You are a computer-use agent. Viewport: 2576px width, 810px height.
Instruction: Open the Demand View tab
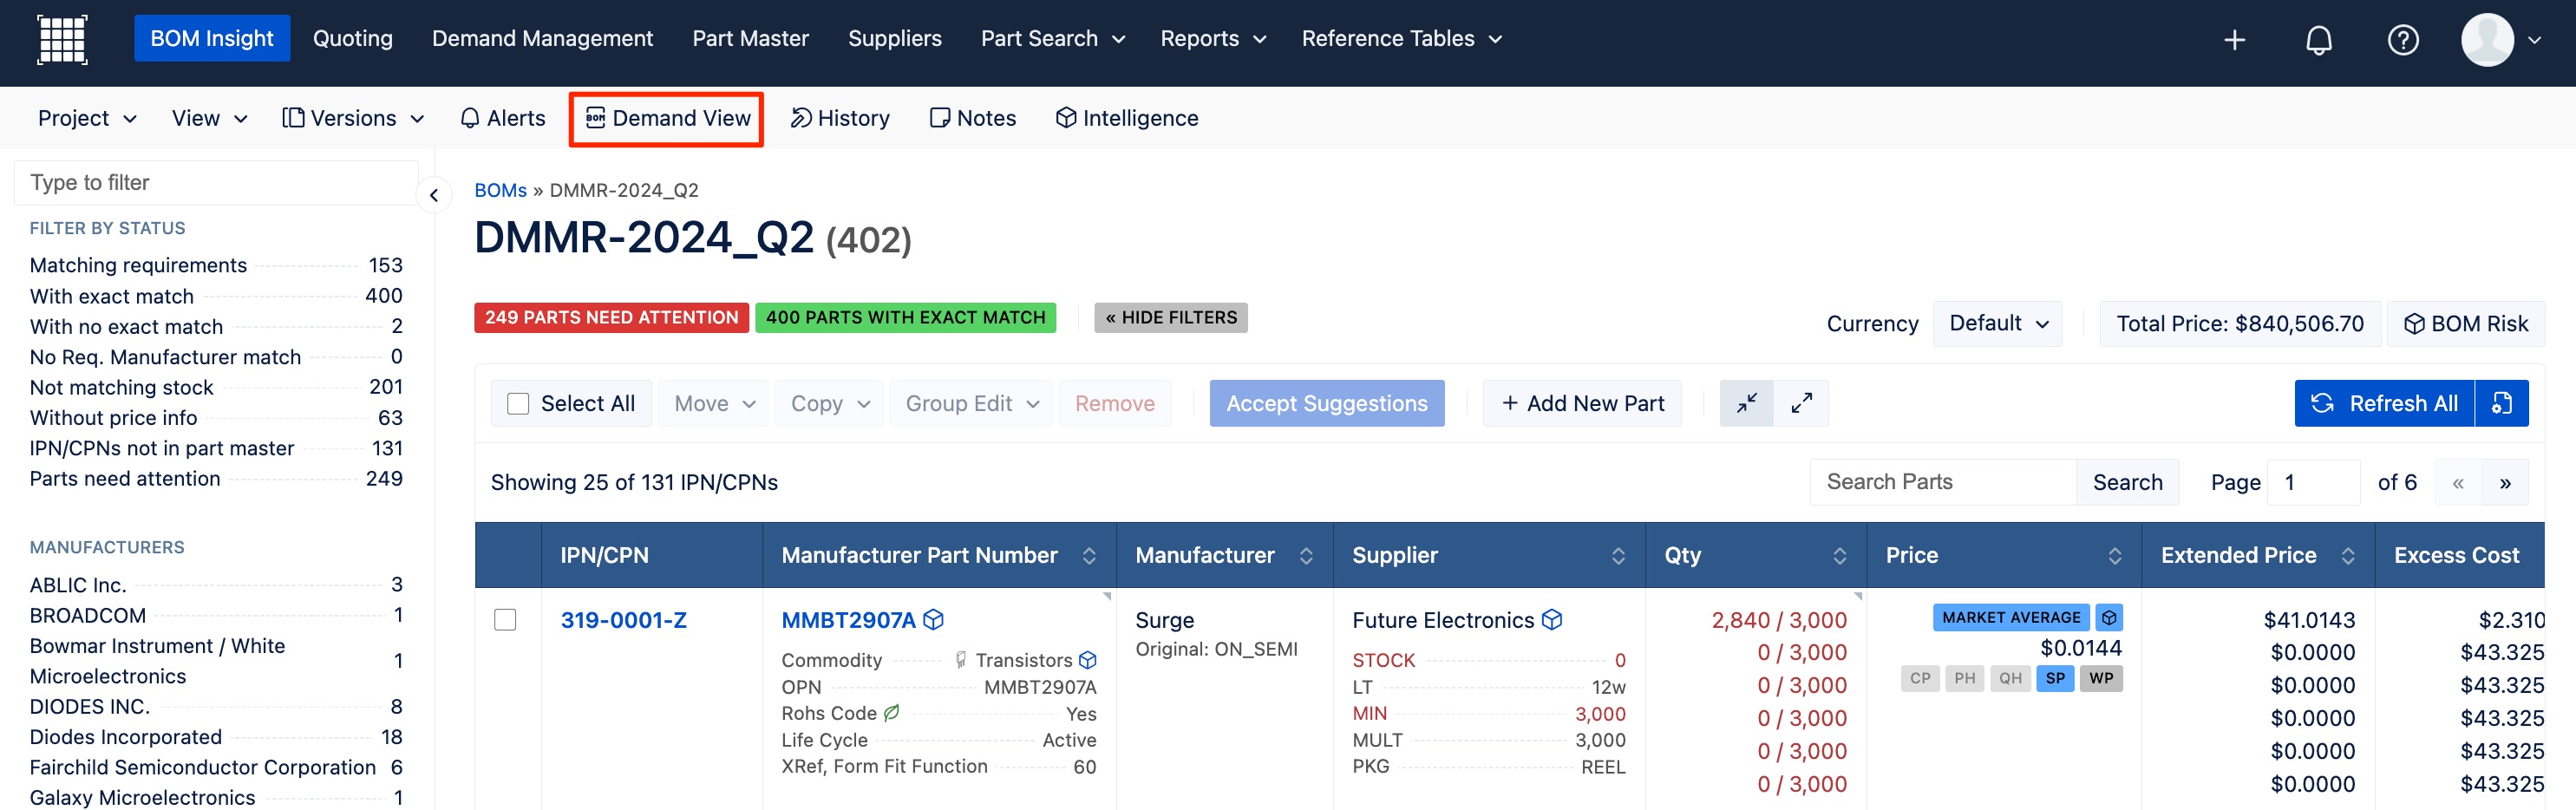click(667, 119)
